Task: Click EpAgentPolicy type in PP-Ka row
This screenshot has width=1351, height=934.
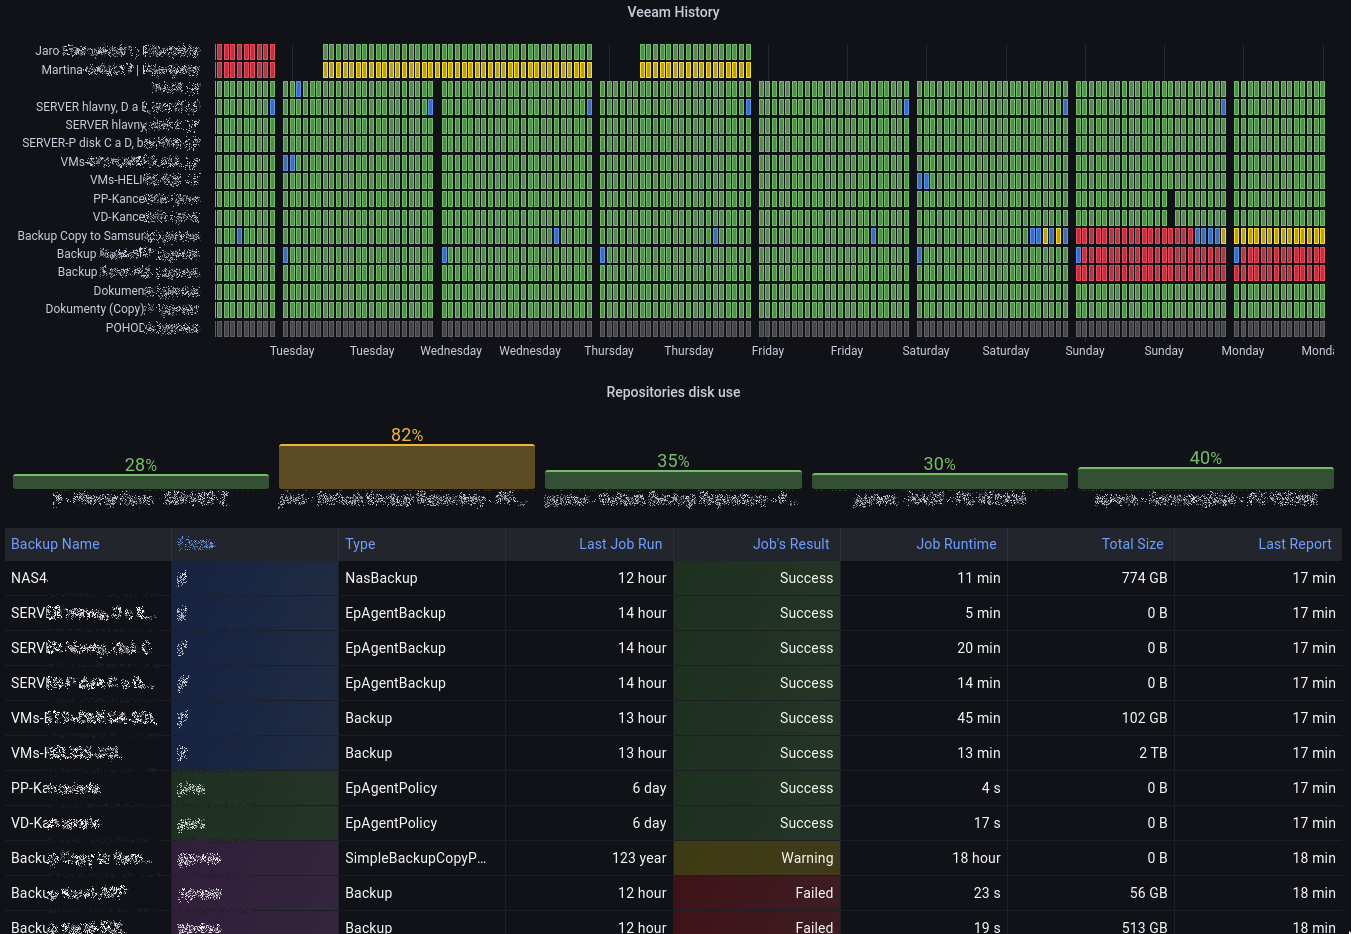Action: [x=422, y=788]
